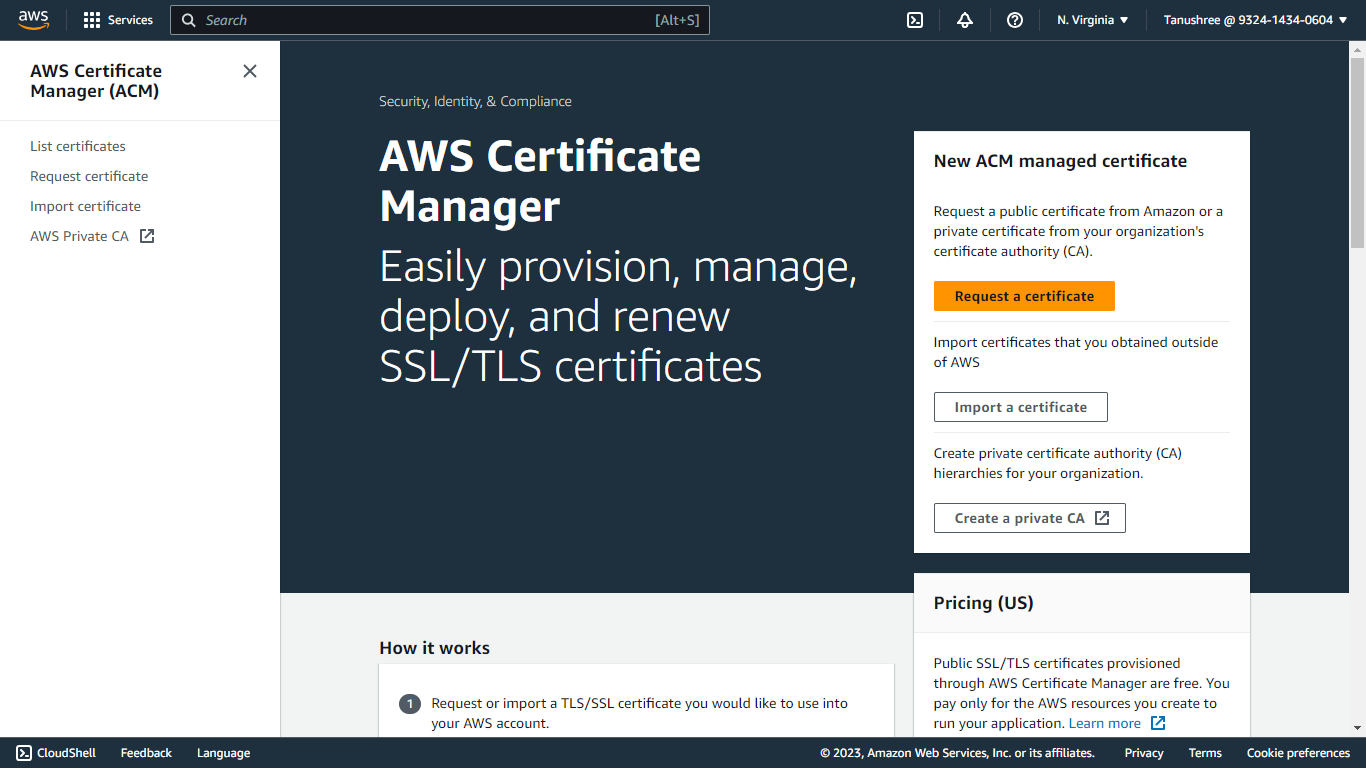Open List certificates in sidebar

point(78,146)
